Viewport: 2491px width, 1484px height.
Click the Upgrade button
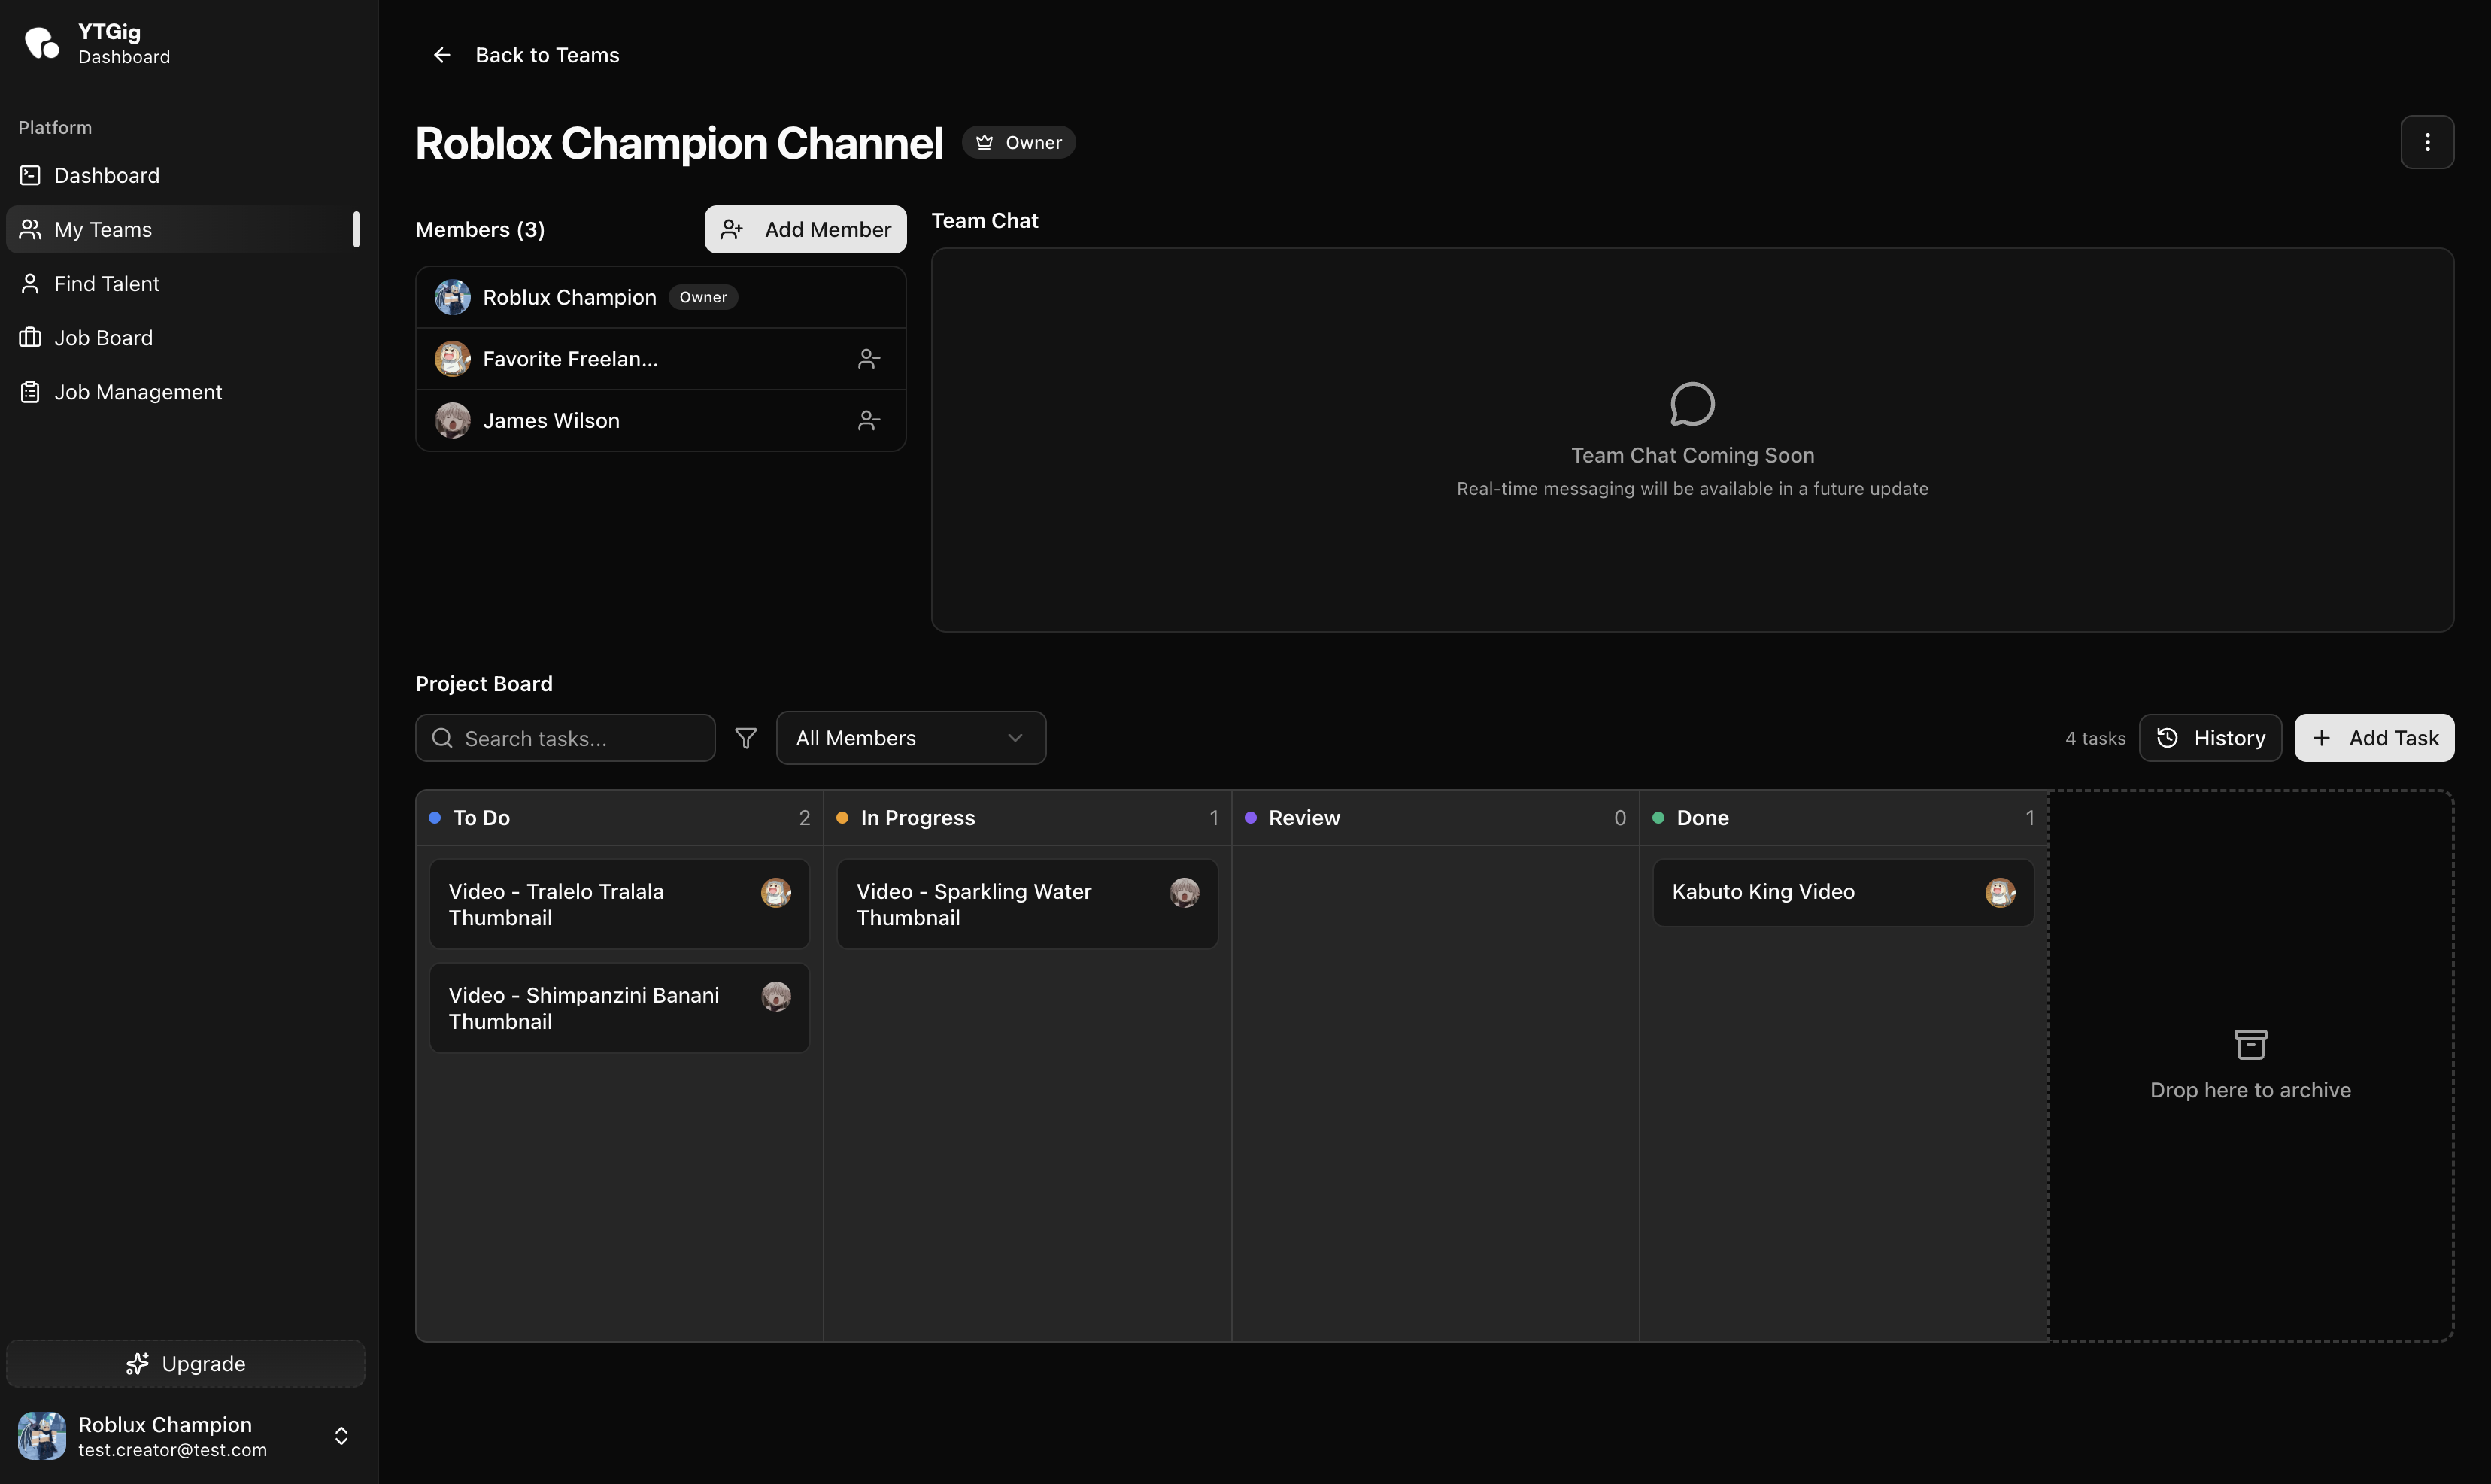click(186, 1364)
